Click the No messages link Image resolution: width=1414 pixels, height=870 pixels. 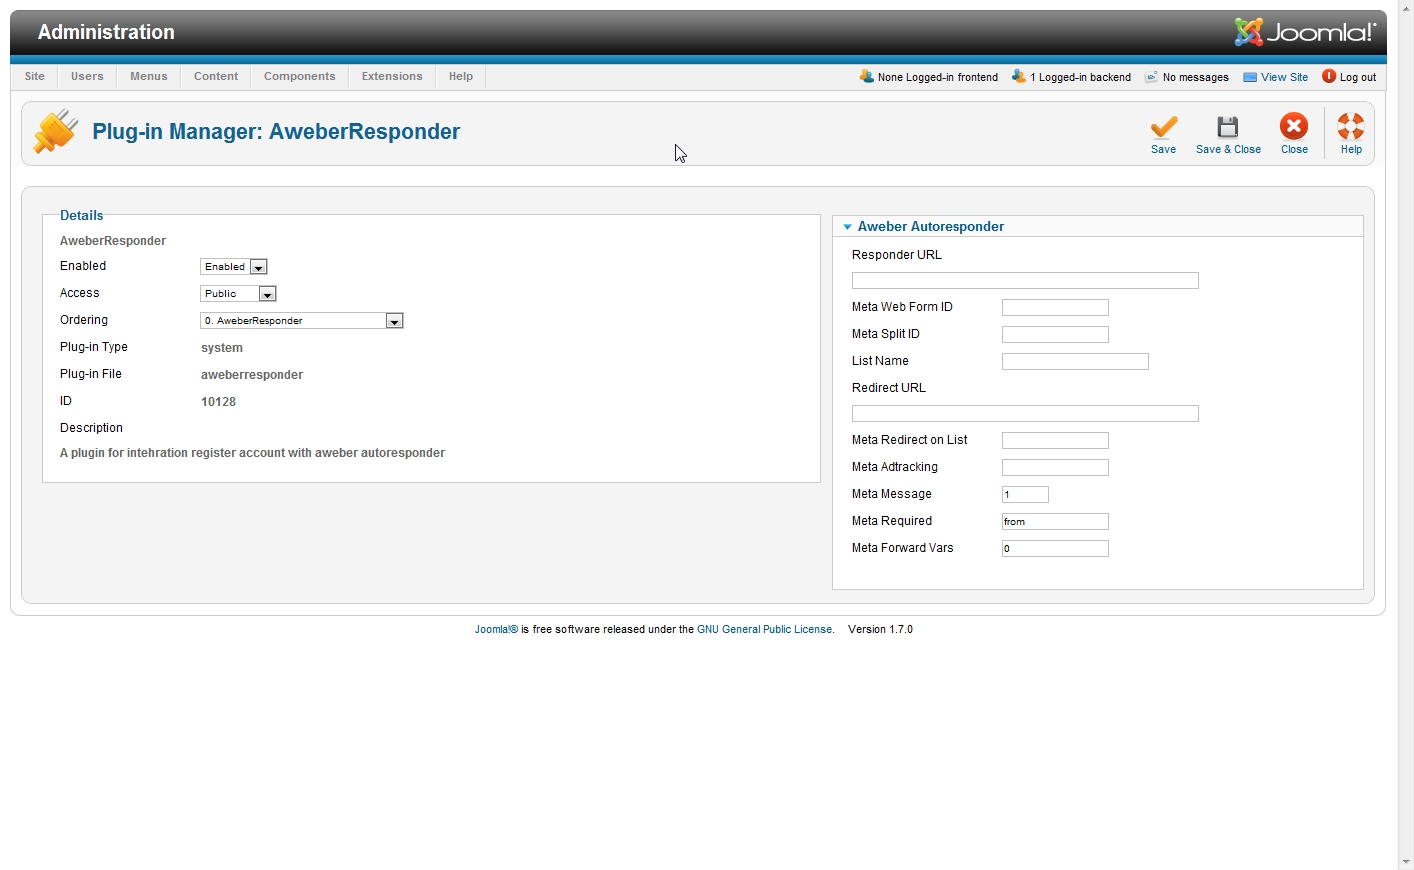[x=1195, y=77]
